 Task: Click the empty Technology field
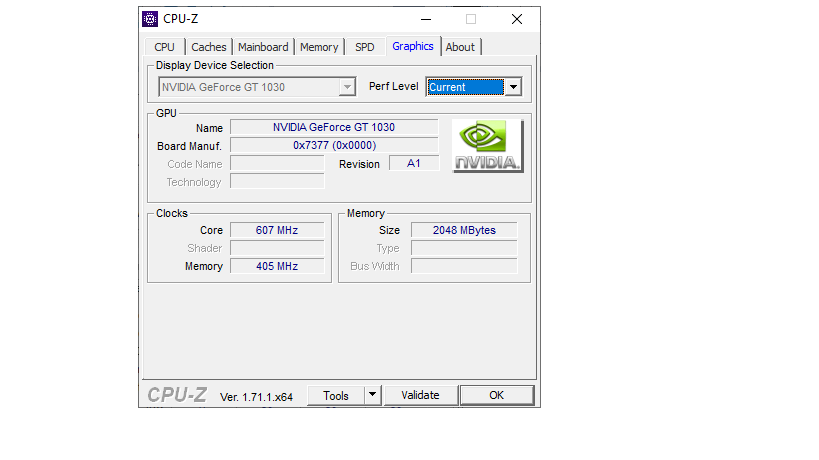(277, 181)
